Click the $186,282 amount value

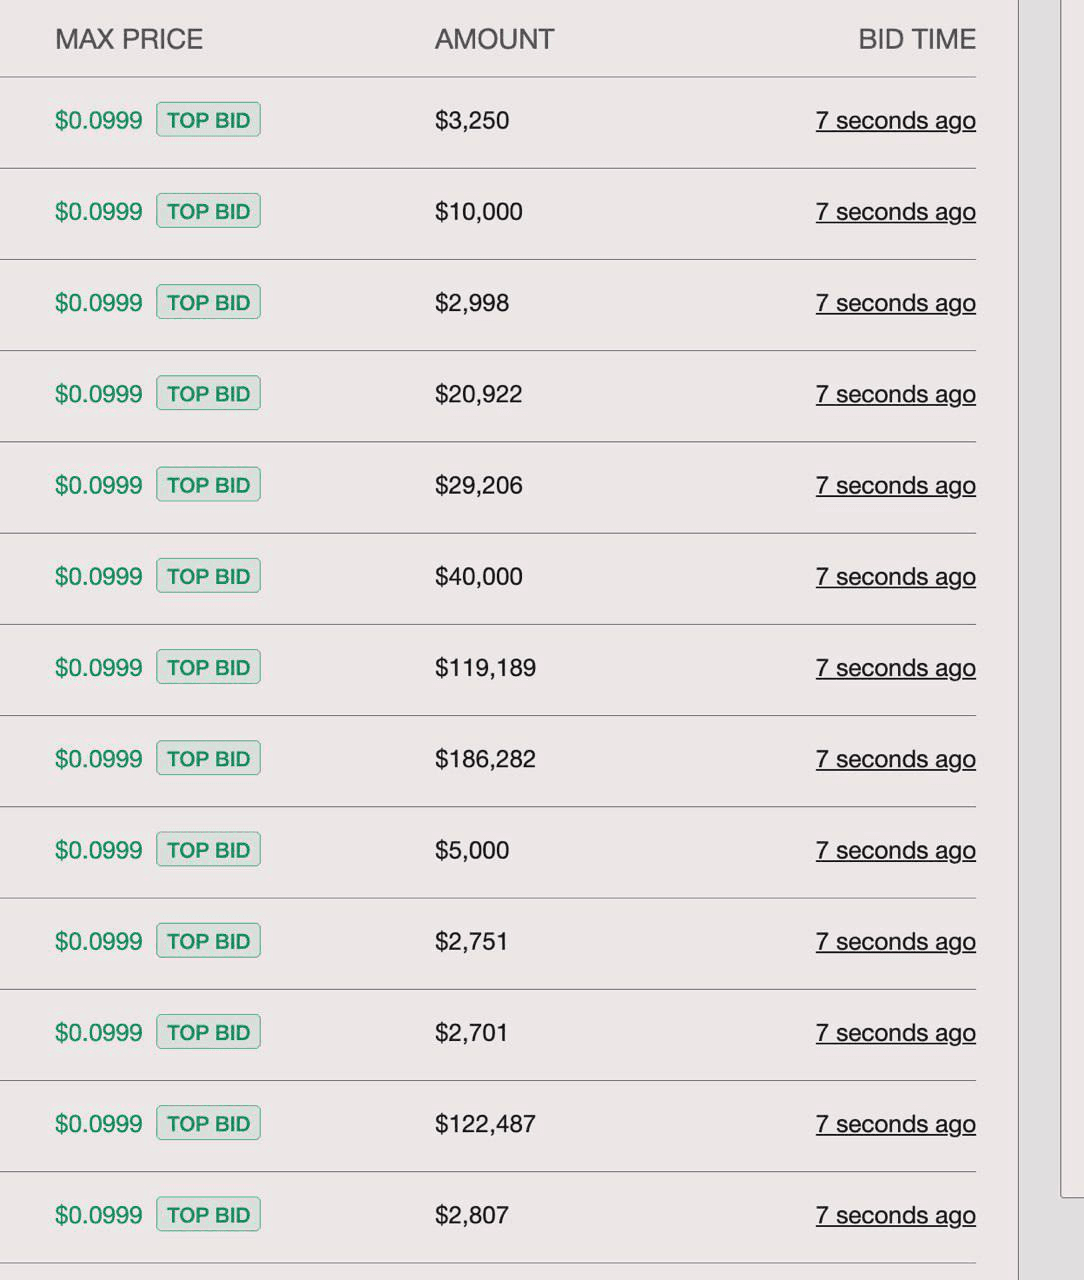click(x=485, y=759)
